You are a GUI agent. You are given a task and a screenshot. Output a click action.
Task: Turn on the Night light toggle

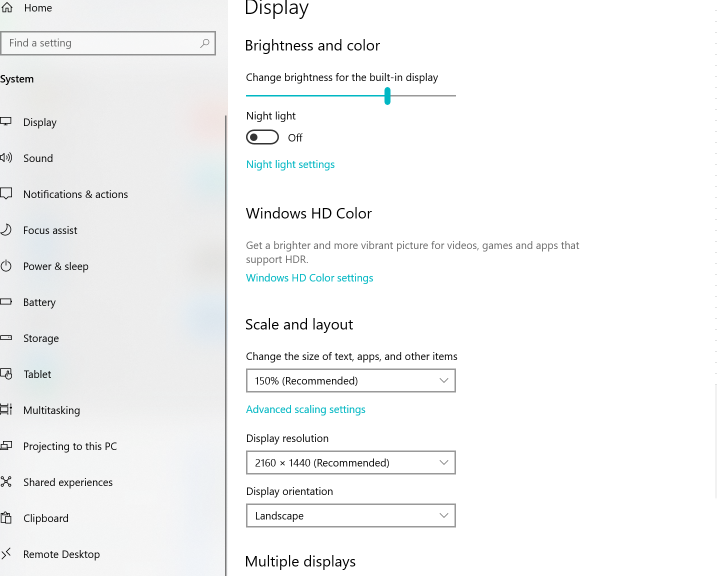coord(262,137)
